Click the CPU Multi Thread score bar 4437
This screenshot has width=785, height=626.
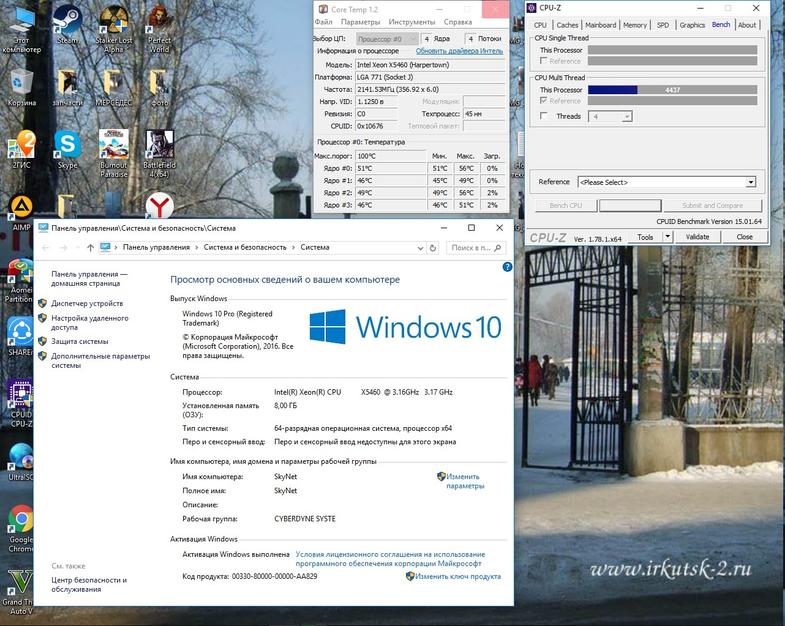672,90
